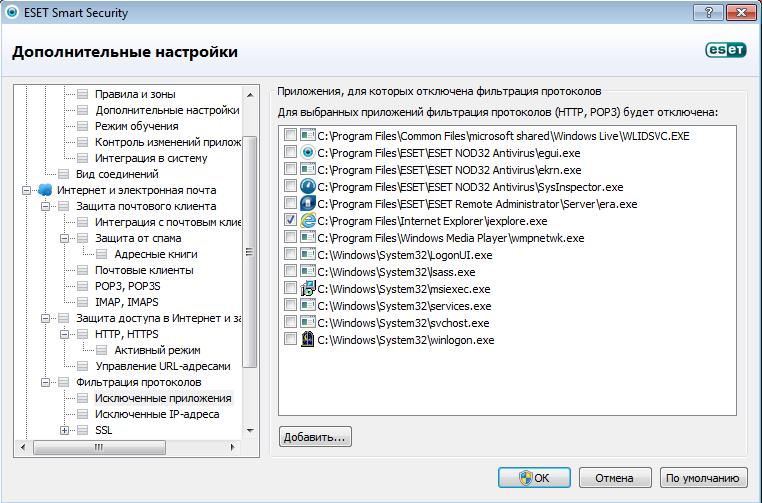Open Правила и зоны tree item

click(135, 94)
